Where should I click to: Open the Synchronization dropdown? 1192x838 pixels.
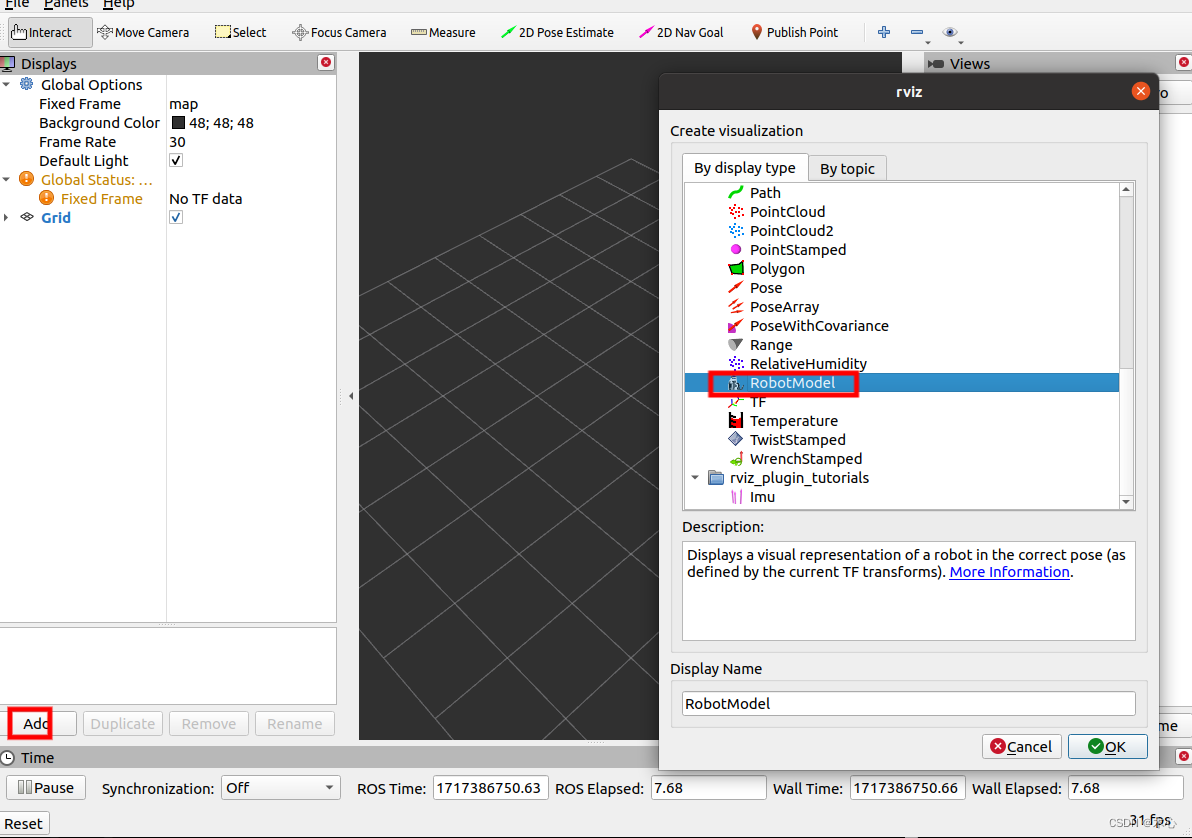280,788
